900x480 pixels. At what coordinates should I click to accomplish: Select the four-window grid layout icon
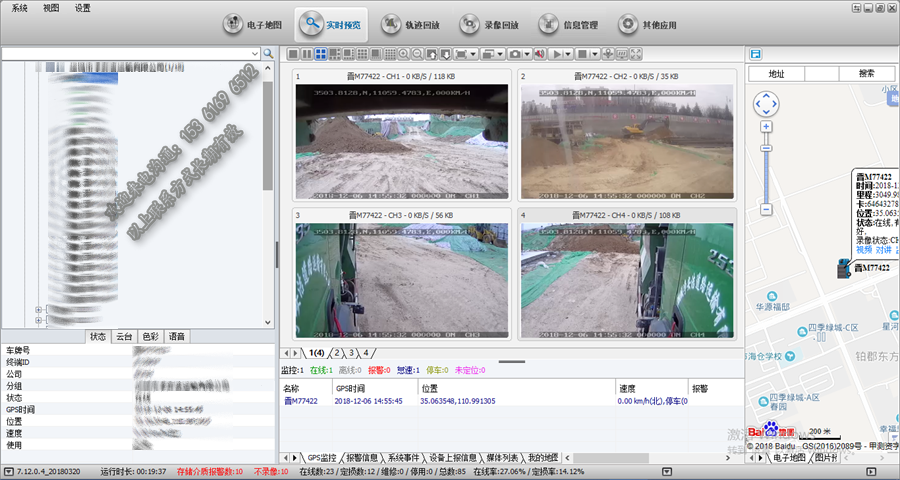tap(321, 53)
